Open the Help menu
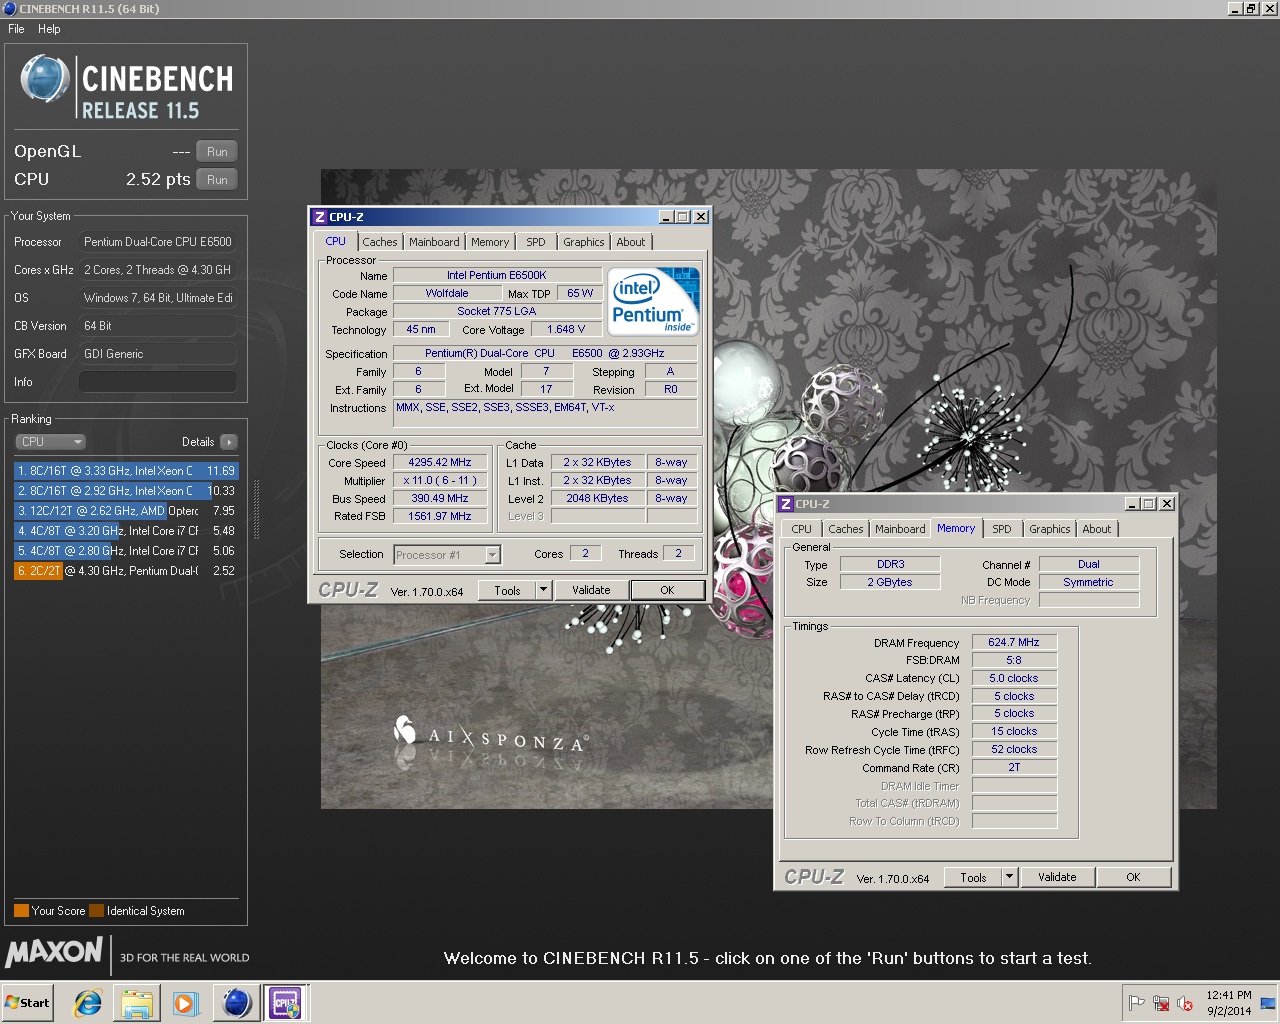The height and width of the screenshot is (1024, 1280). click(49, 29)
